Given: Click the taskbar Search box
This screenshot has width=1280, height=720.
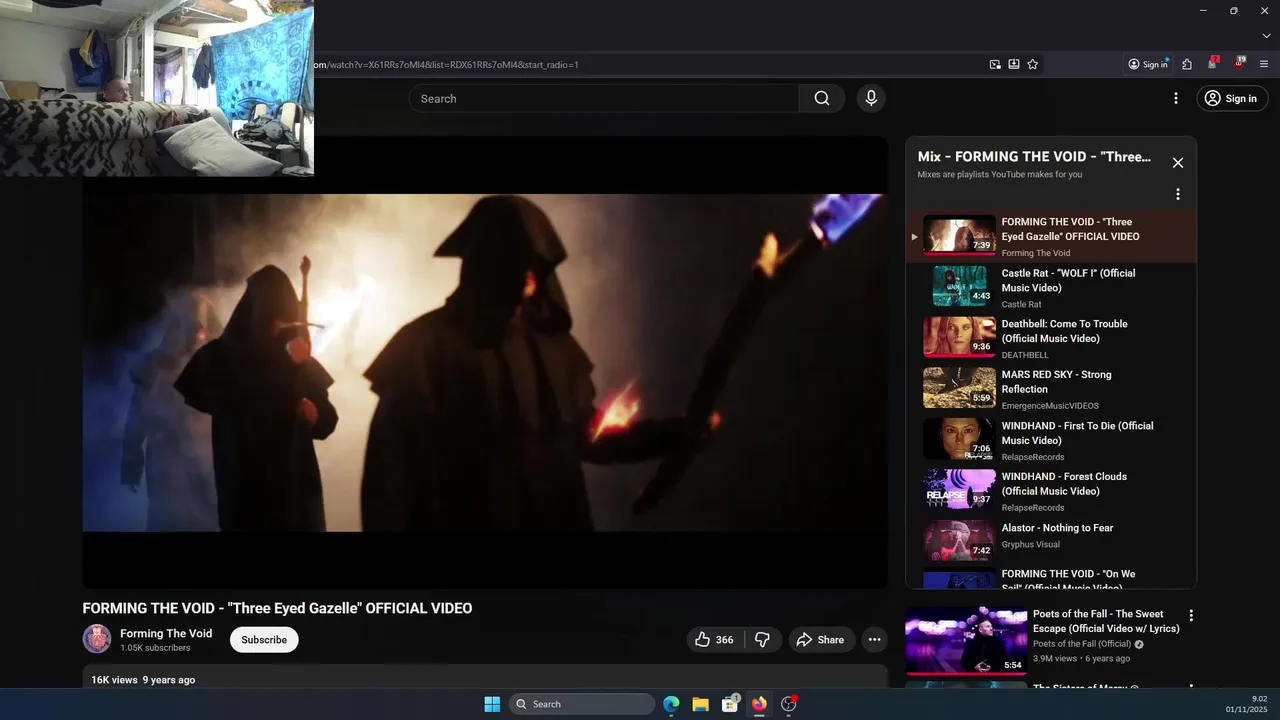Looking at the screenshot, I should pyautogui.click(x=582, y=704).
